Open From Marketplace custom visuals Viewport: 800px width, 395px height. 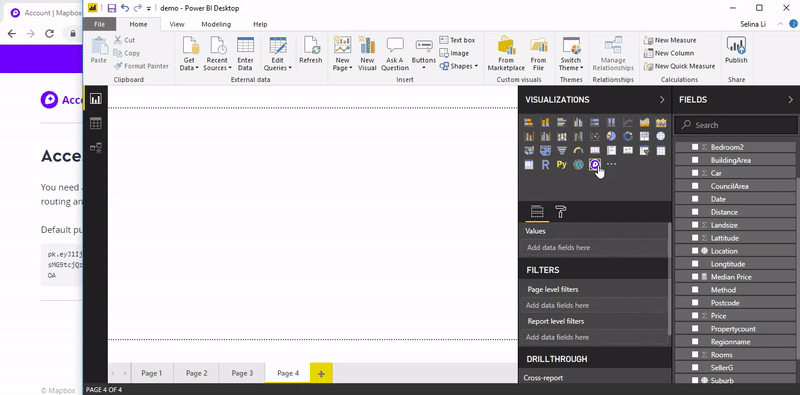tap(506, 54)
